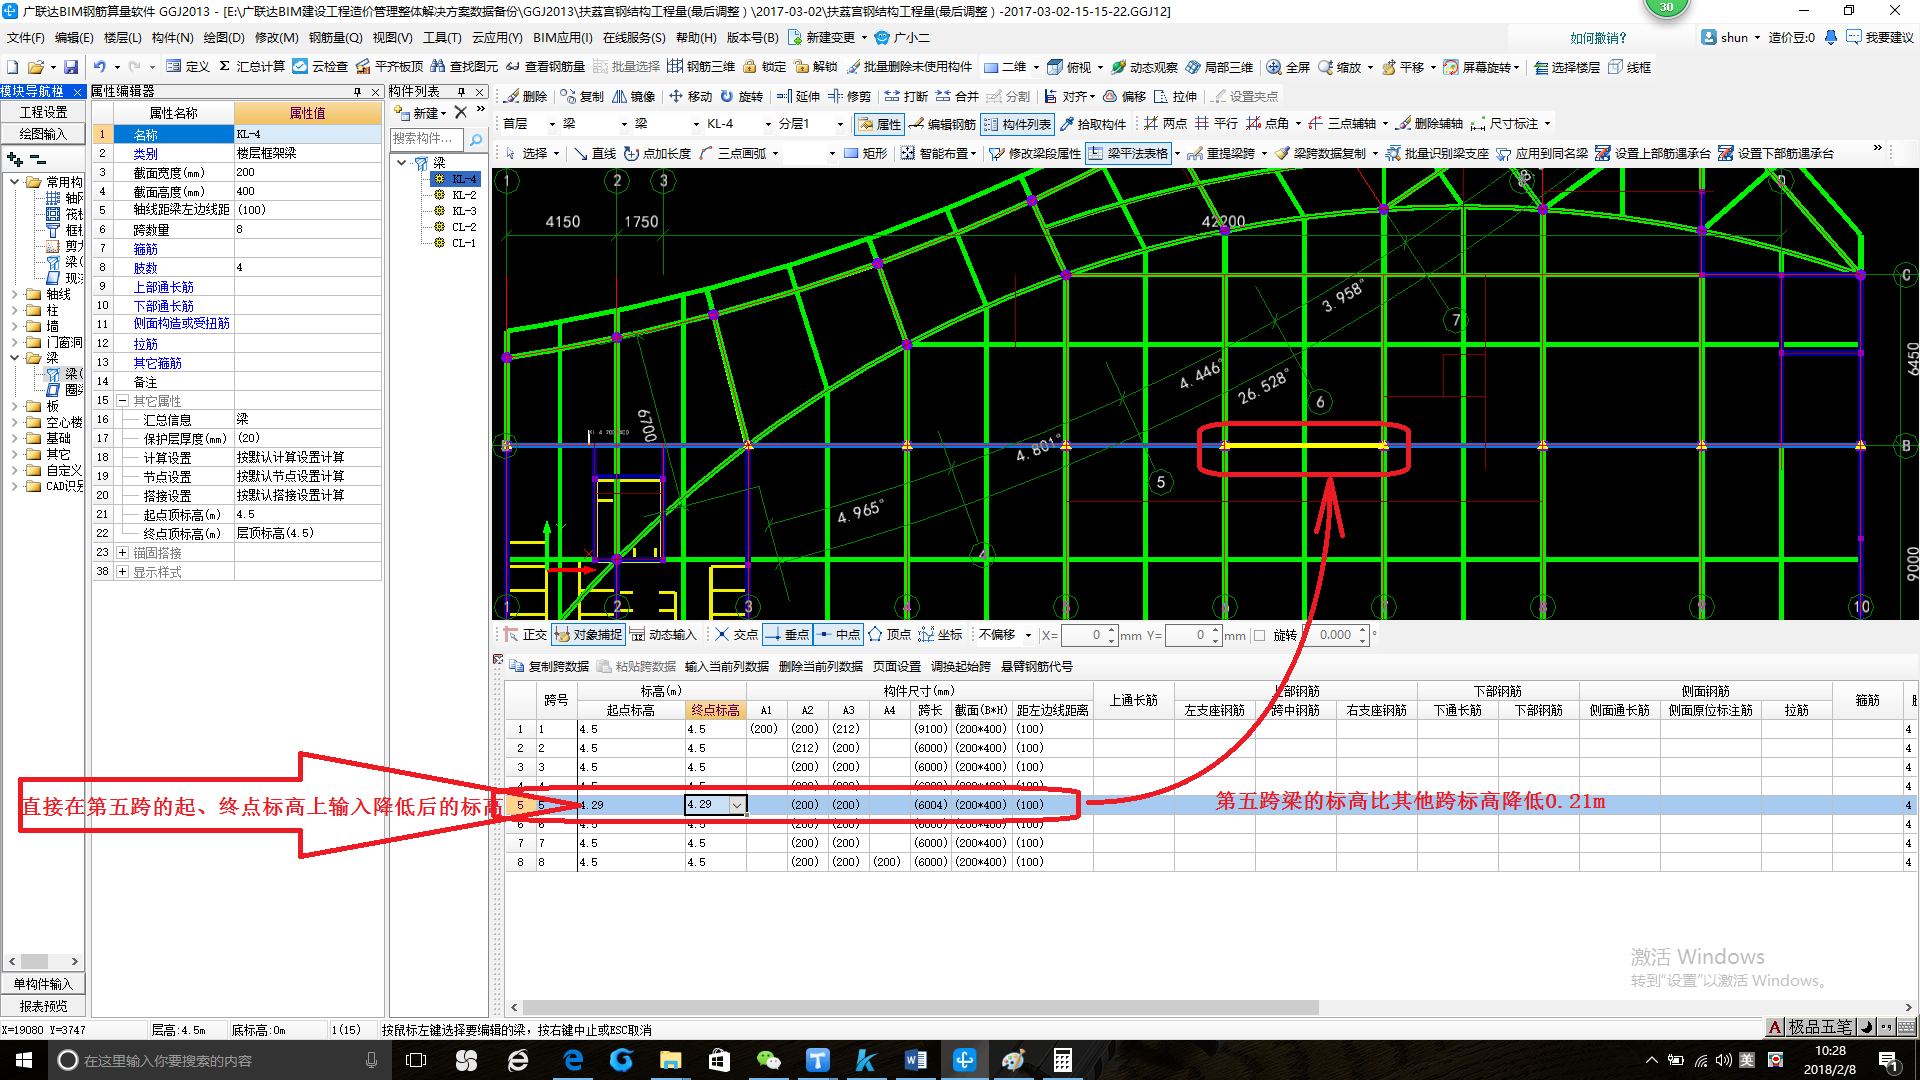This screenshot has width=1920, height=1080.
Task: Open the 汇总计算 sum calculation tool
Action: pyautogui.click(x=251, y=67)
